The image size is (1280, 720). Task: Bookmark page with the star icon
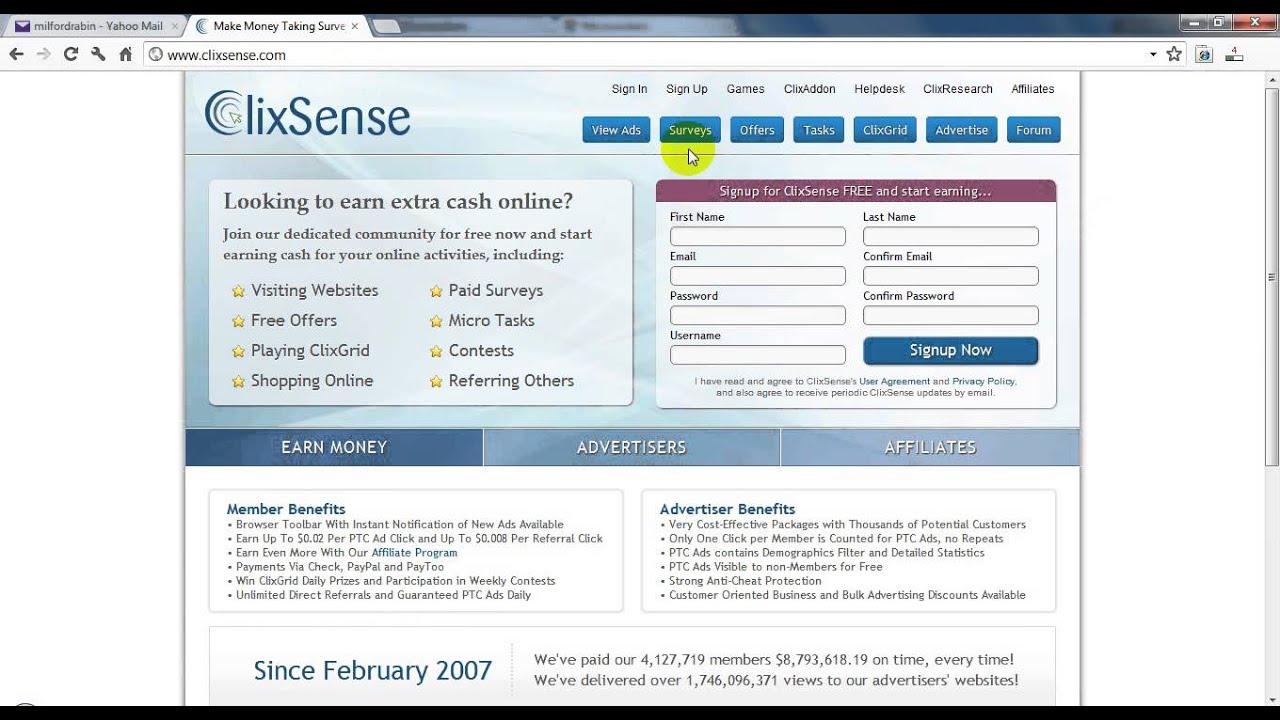[1174, 55]
